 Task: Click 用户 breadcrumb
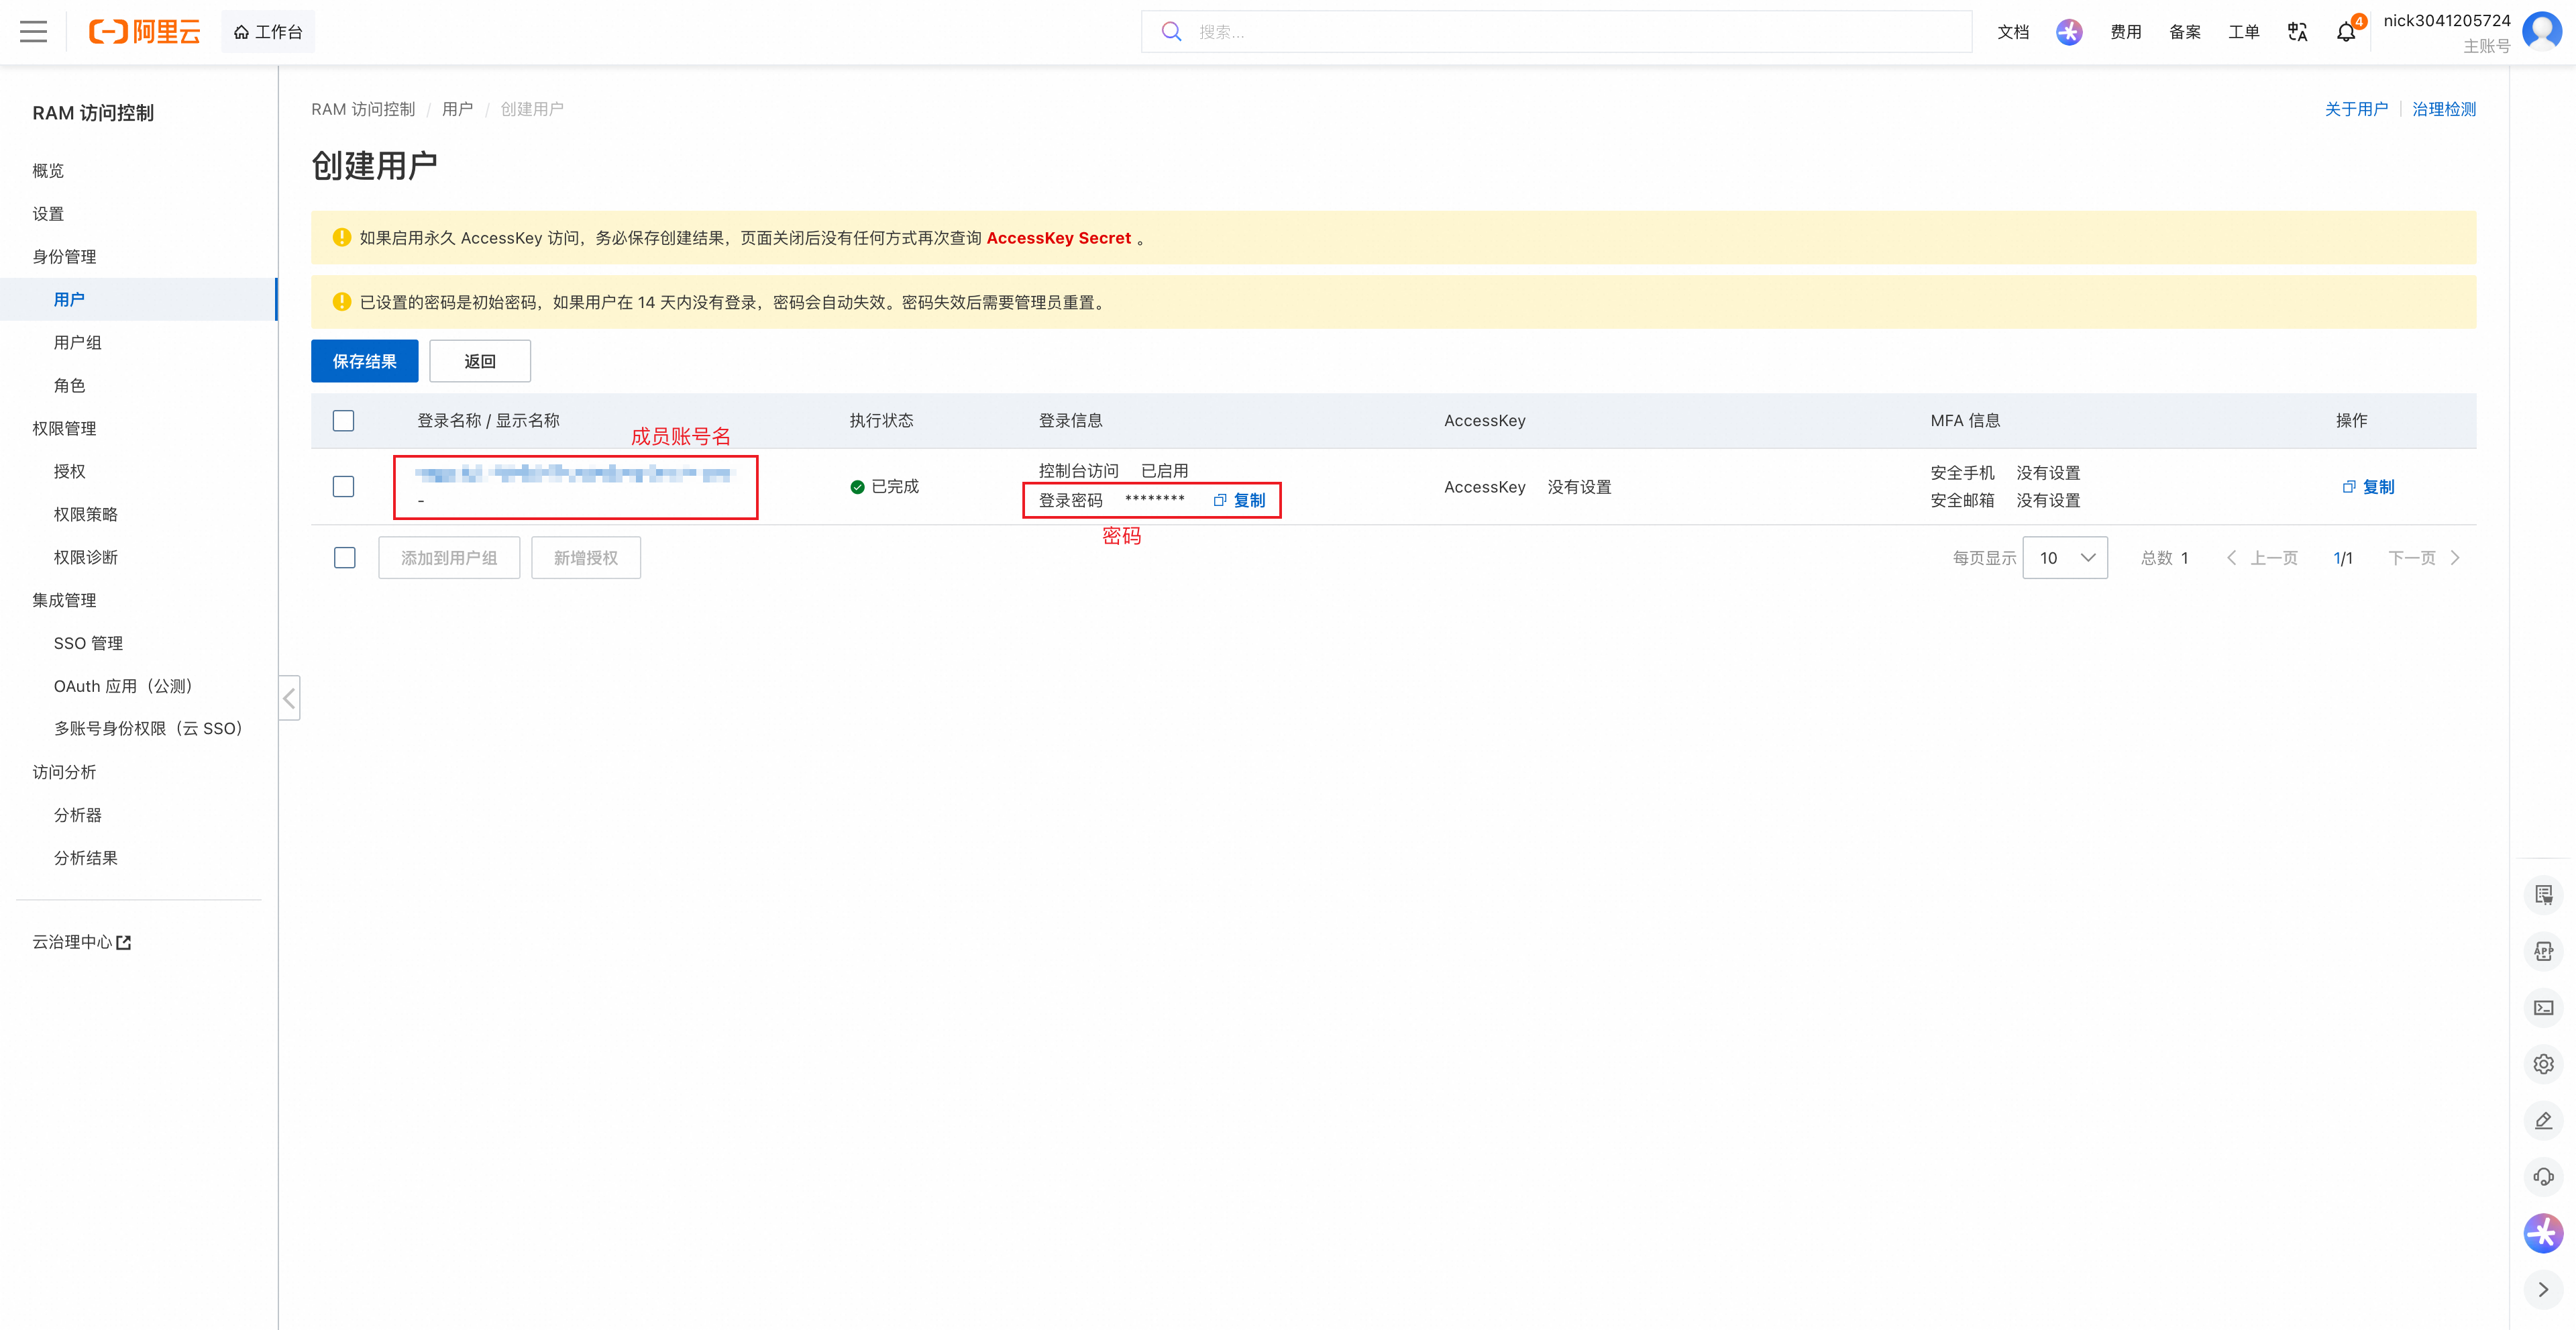click(x=457, y=109)
